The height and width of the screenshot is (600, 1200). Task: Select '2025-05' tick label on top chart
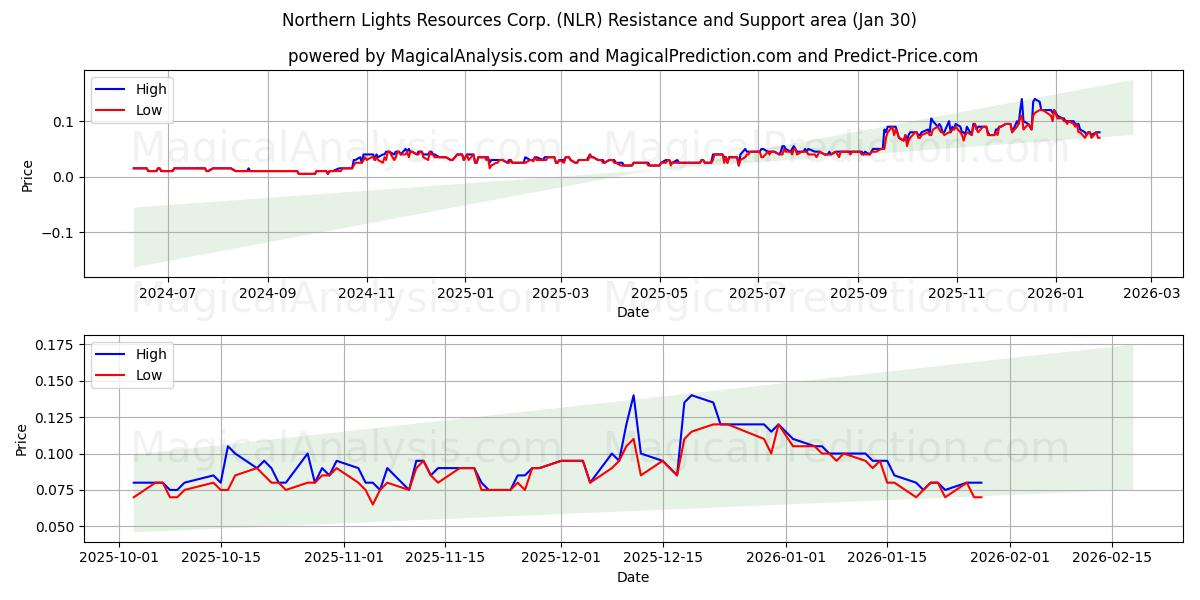click(659, 293)
